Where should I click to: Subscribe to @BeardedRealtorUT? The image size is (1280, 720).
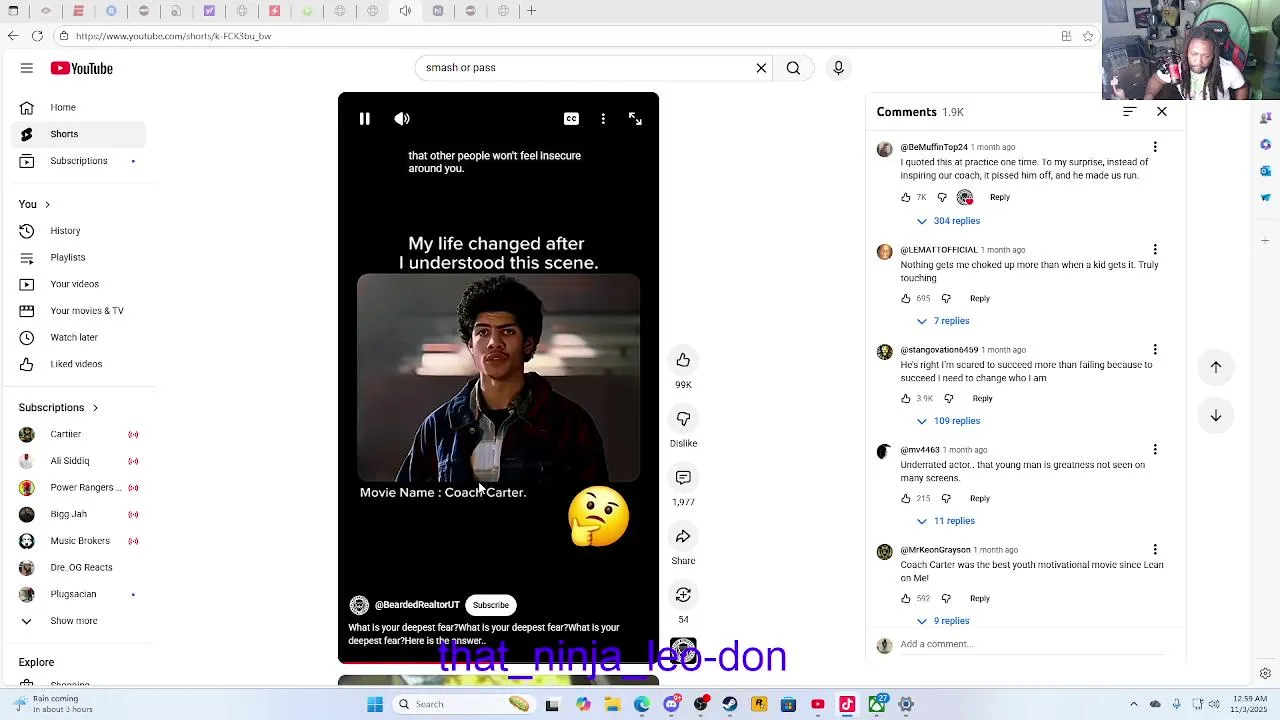(491, 605)
